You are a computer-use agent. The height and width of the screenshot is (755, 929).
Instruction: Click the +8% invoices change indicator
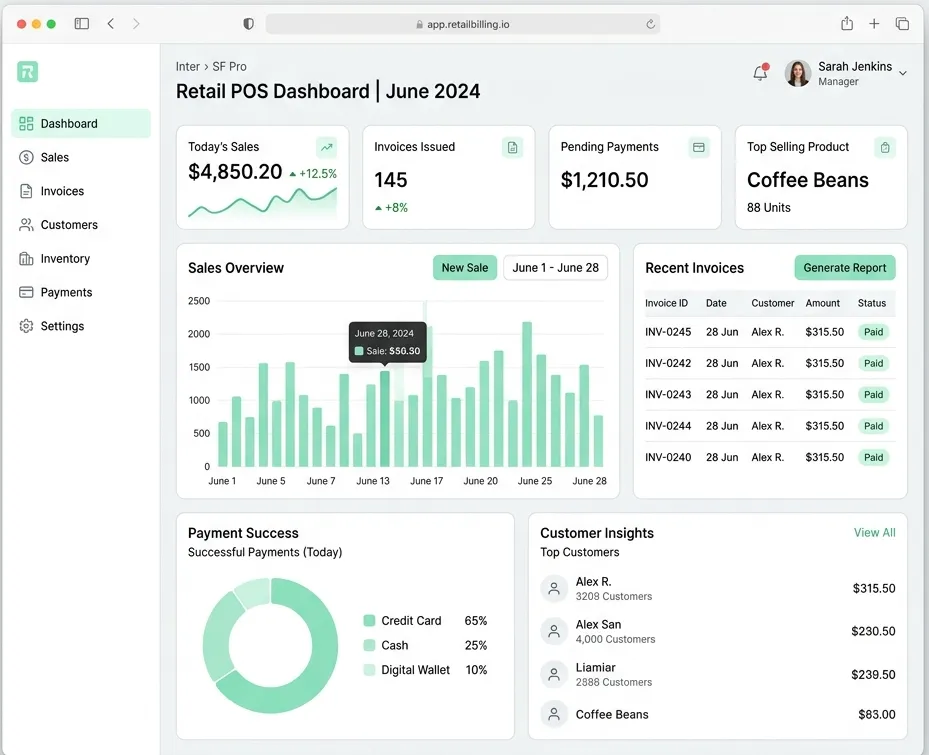point(392,207)
